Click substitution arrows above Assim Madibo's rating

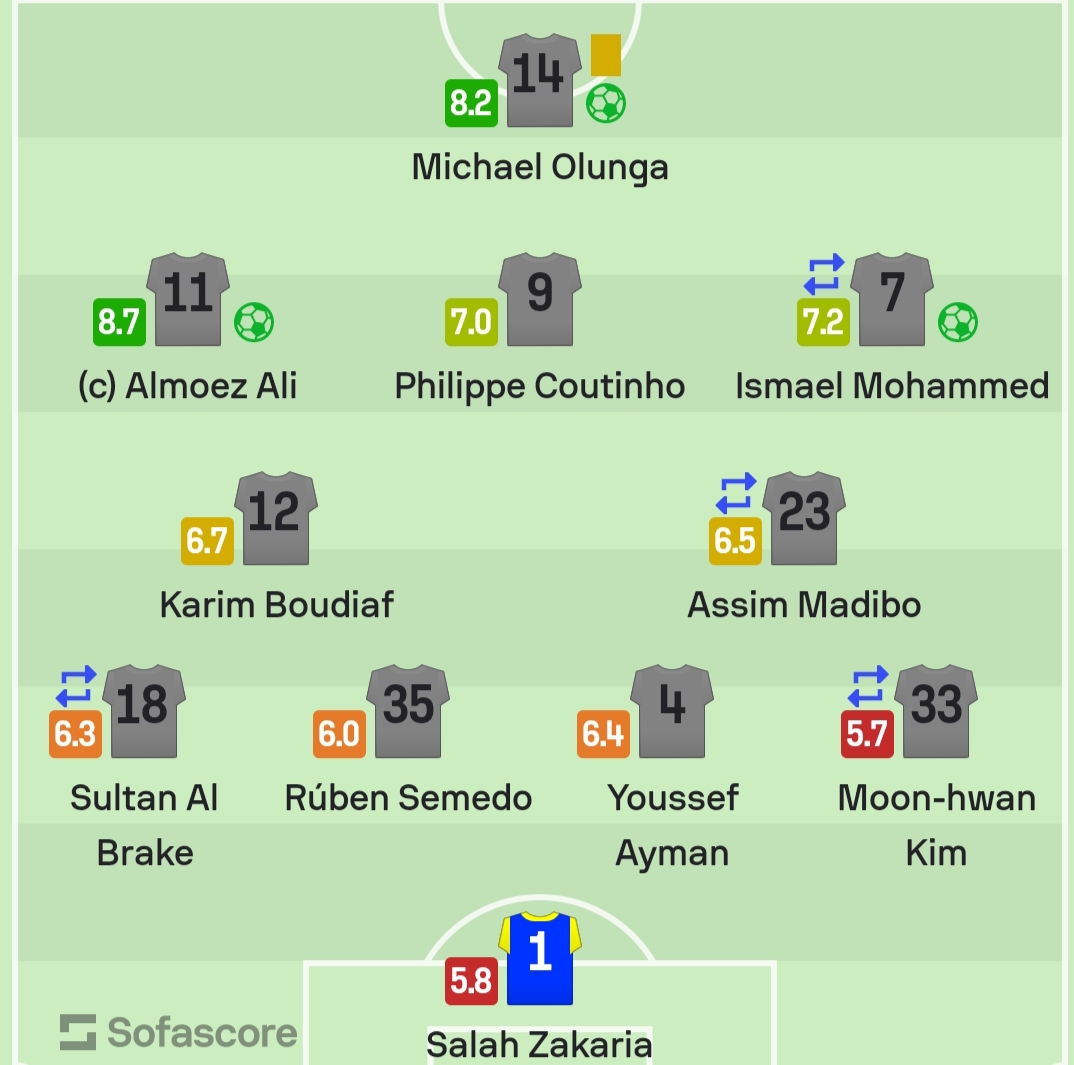tap(735, 495)
